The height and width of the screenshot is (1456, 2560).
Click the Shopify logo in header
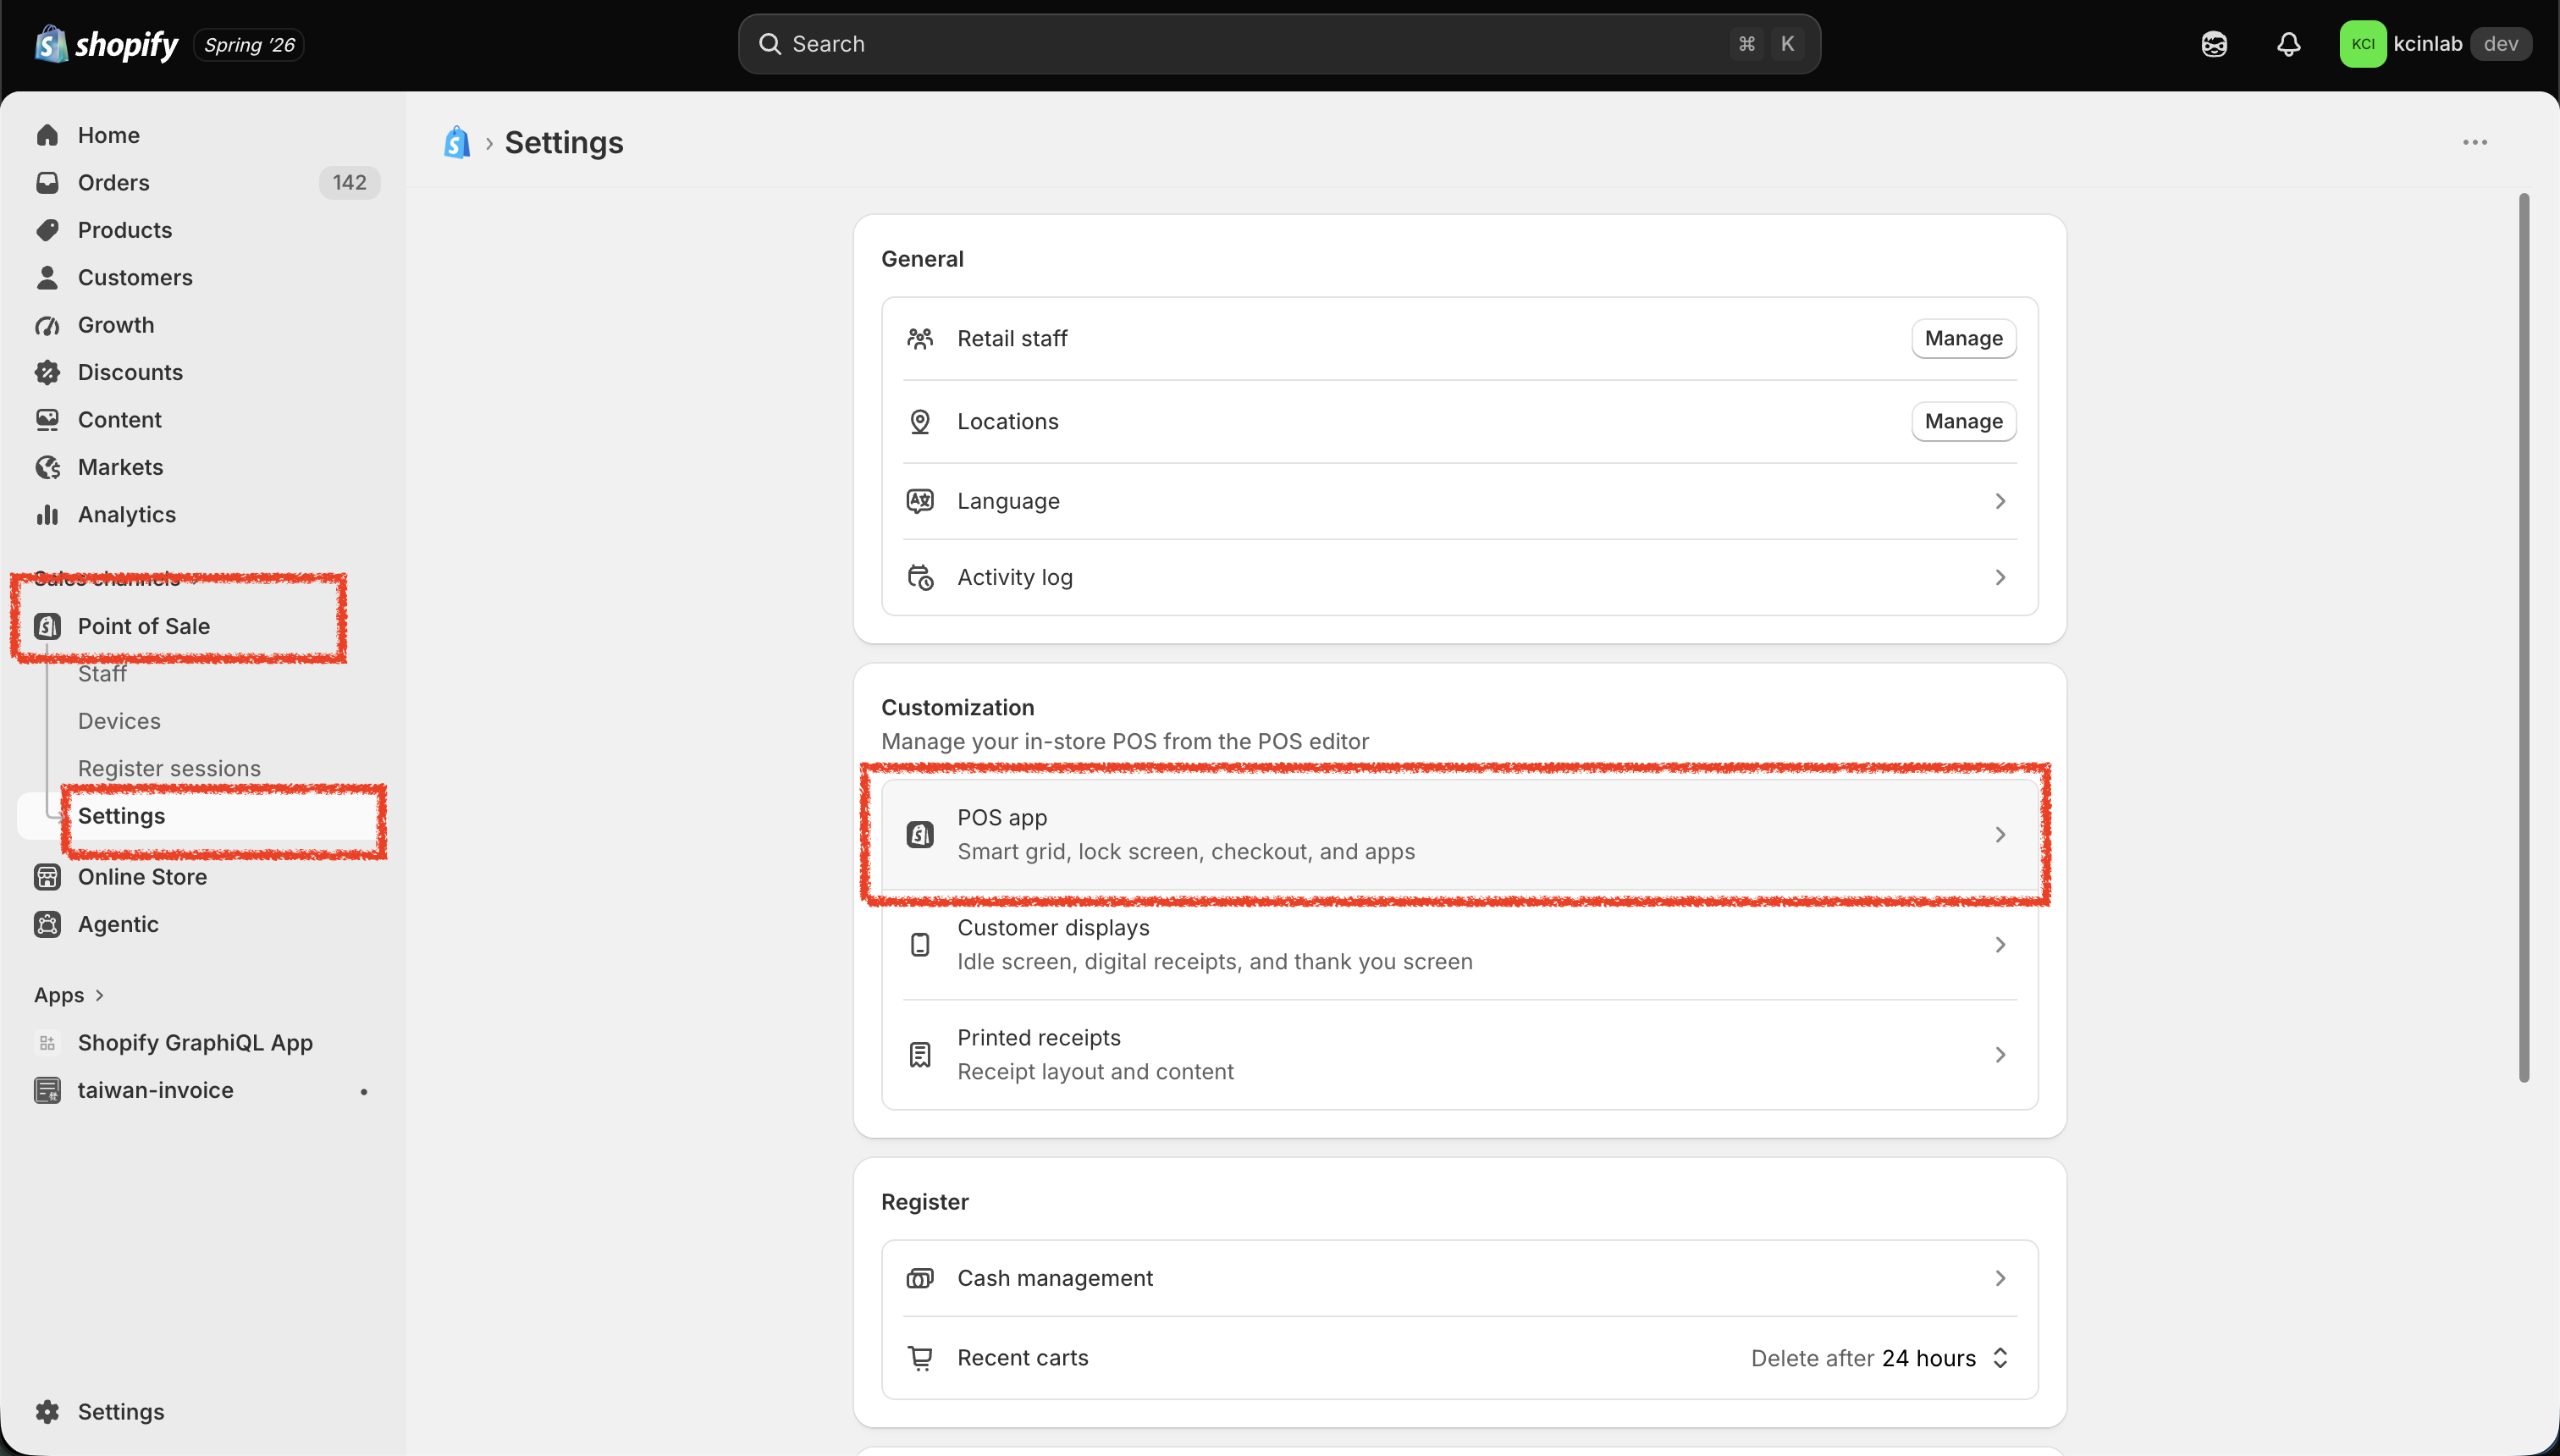107,44
